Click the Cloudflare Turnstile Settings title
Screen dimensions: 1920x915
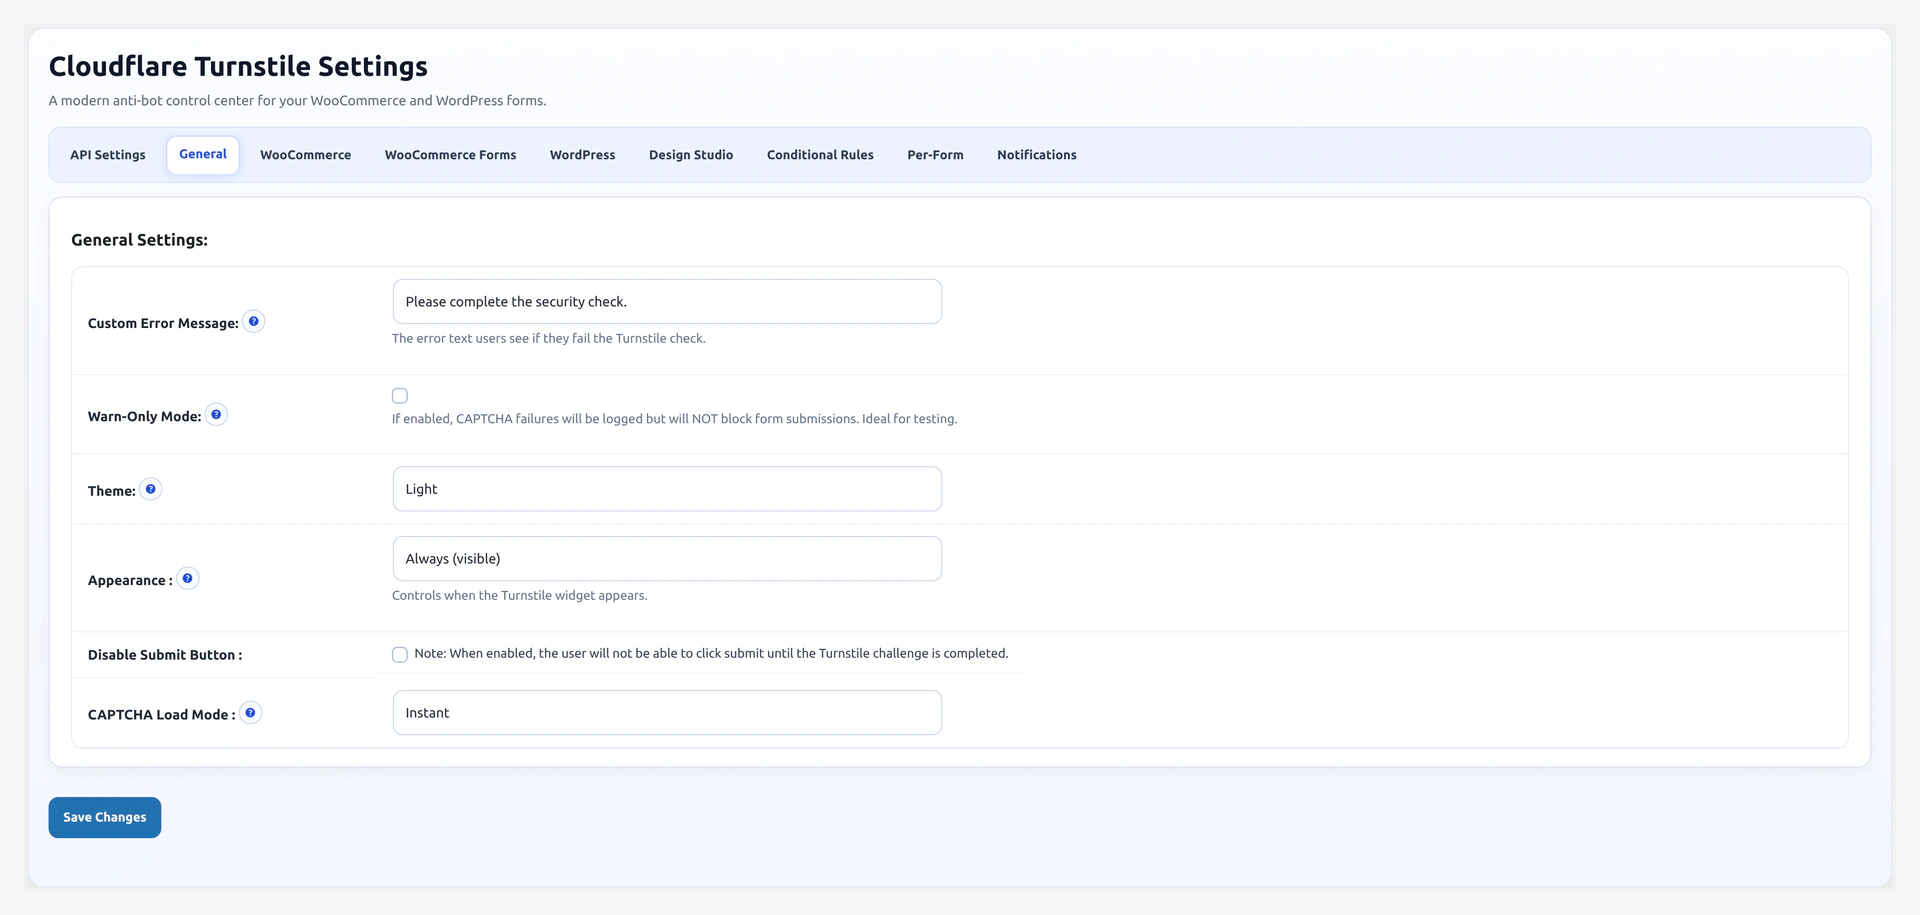coord(238,66)
